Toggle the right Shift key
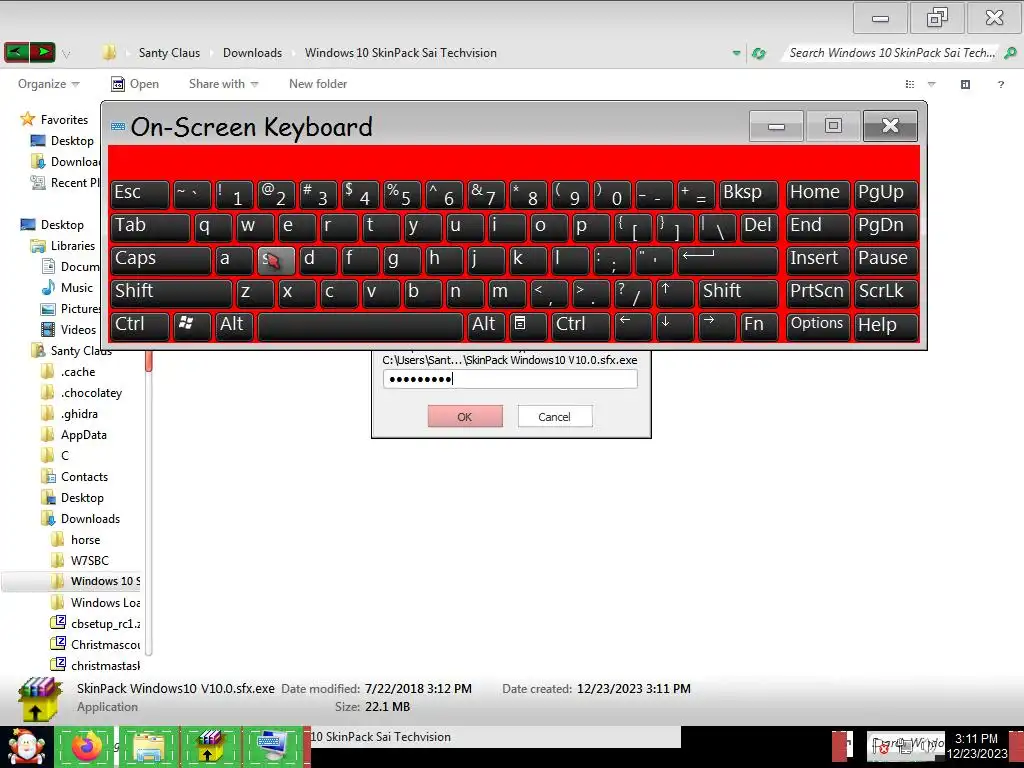 point(739,293)
